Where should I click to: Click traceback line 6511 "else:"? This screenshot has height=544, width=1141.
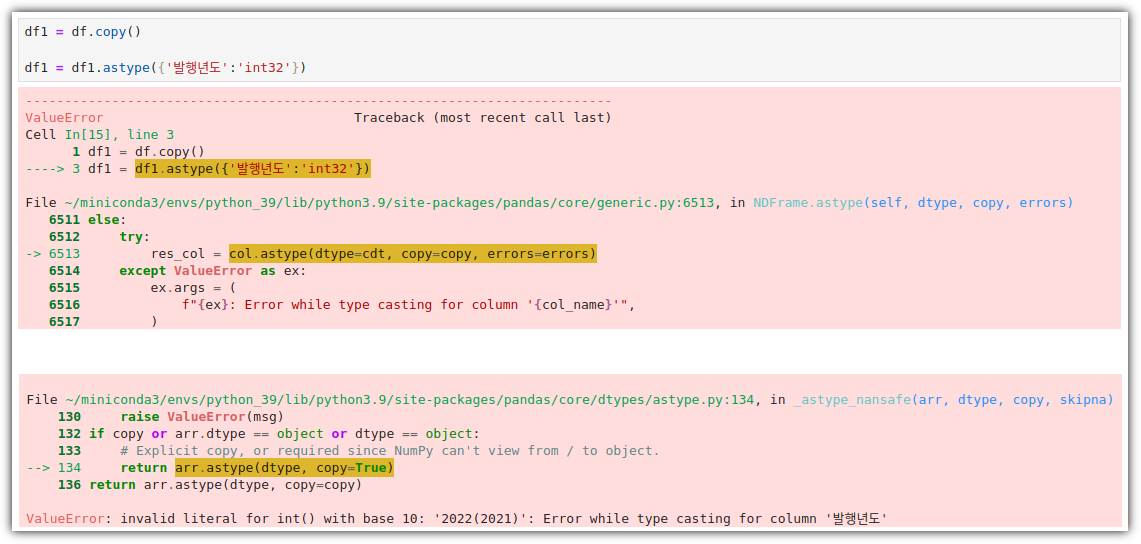pyautogui.click(x=87, y=220)
